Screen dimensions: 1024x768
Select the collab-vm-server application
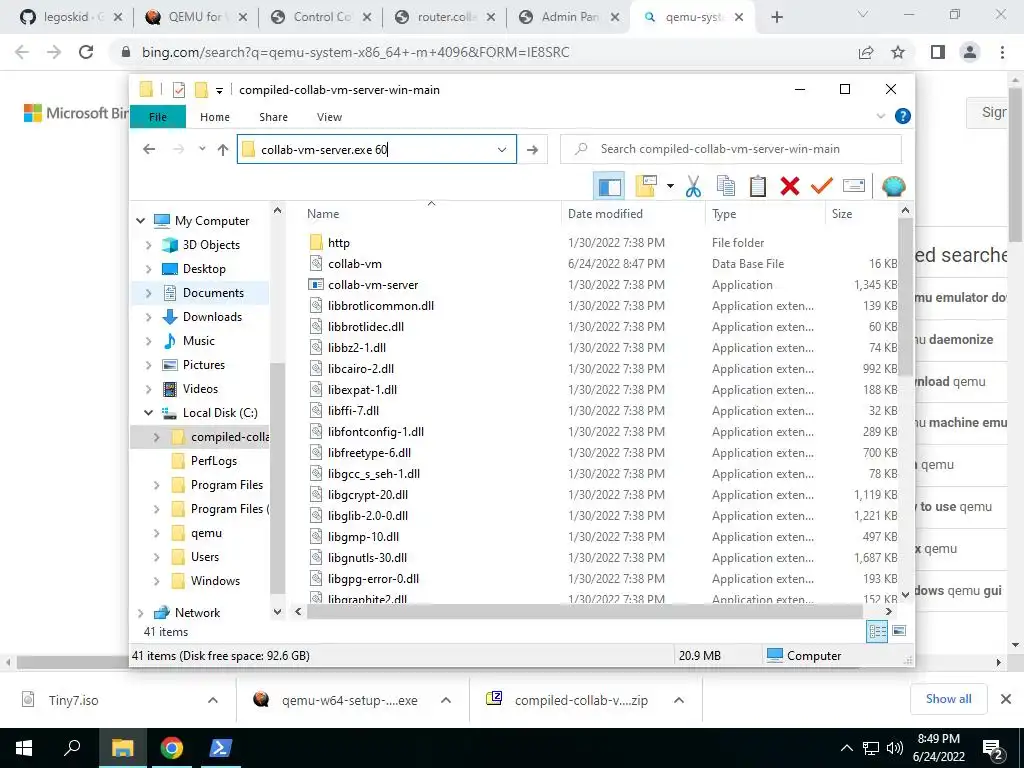click(373, 285)
